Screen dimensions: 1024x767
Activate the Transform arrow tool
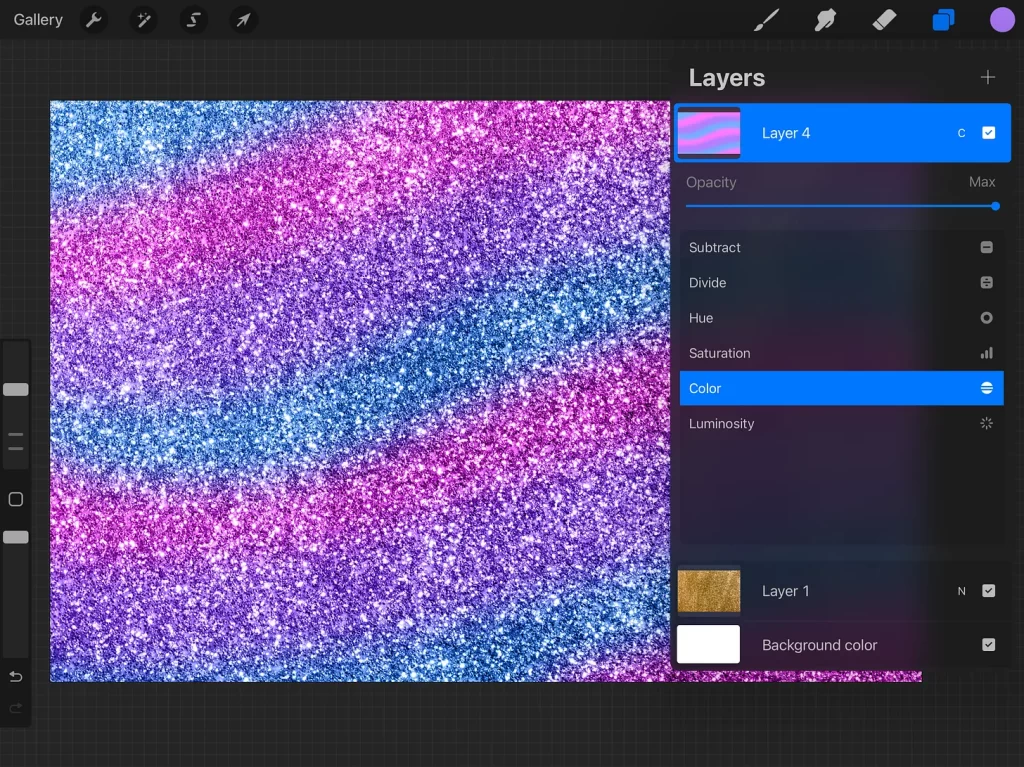243,20
